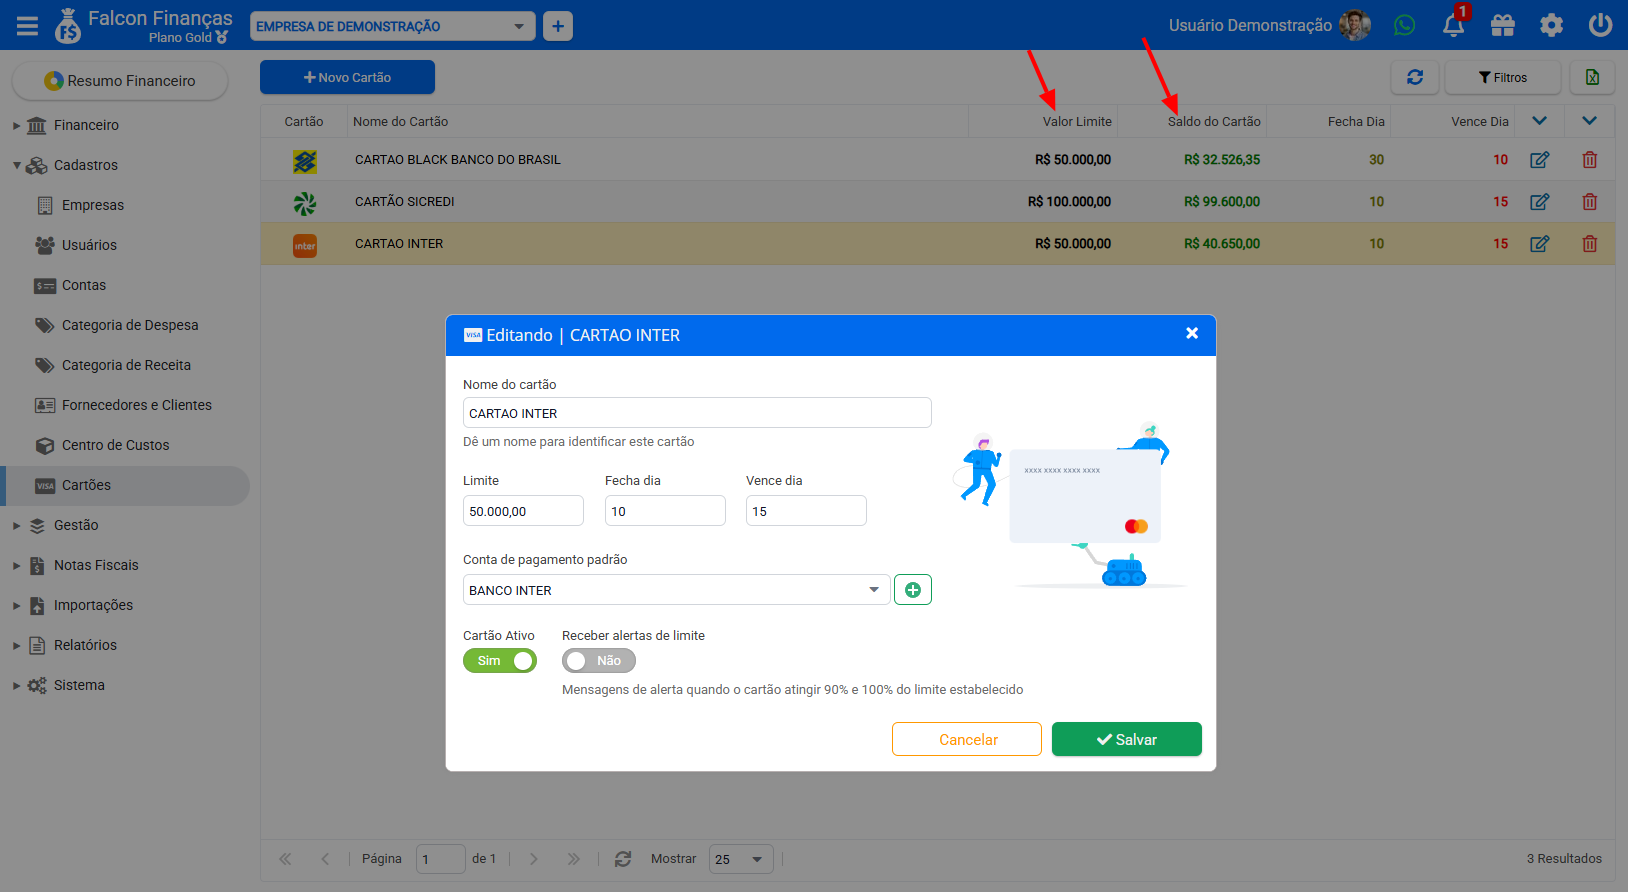
Task: Open the EMPRESA DE DEMONSTRAÇÃO company selector
Action: coord(392,26)
